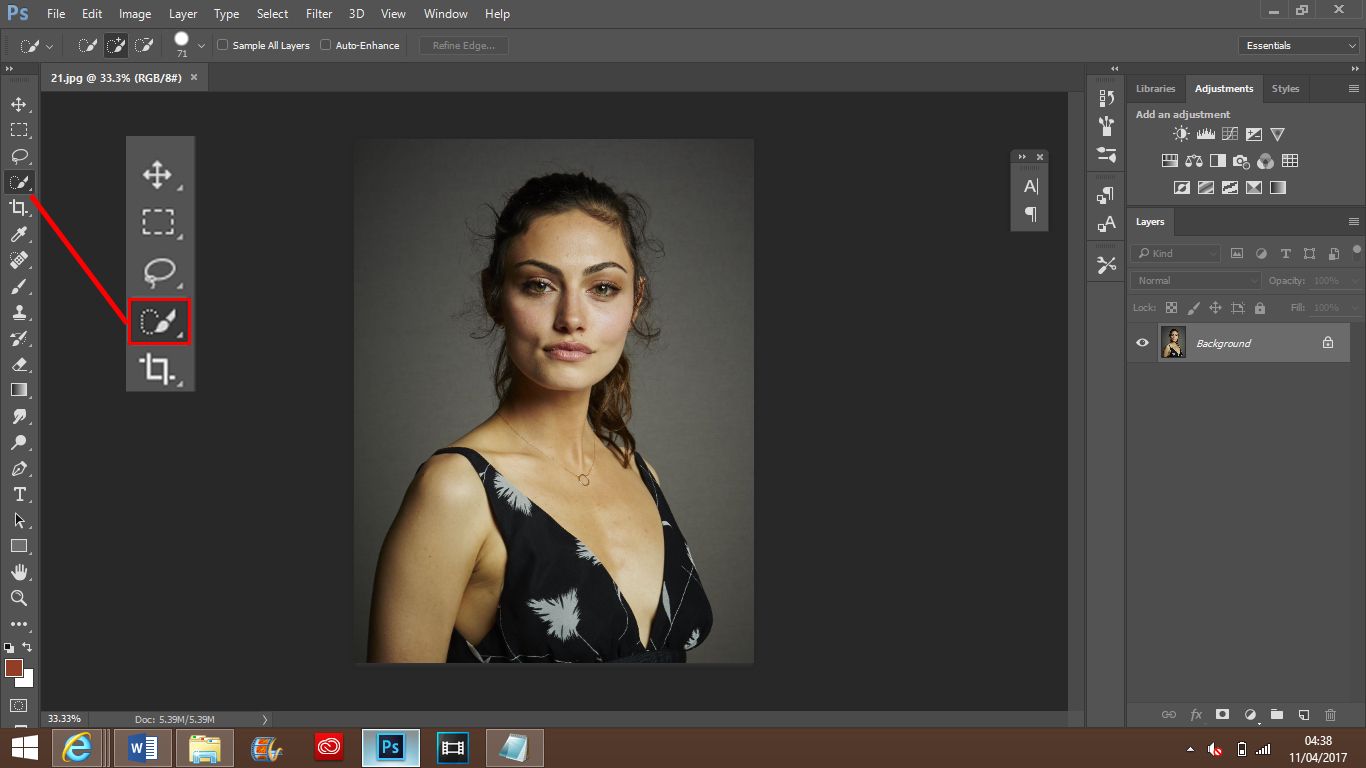1366x768 pixels.
Task: Select the Lasso tool
Action: coord(19,156)
